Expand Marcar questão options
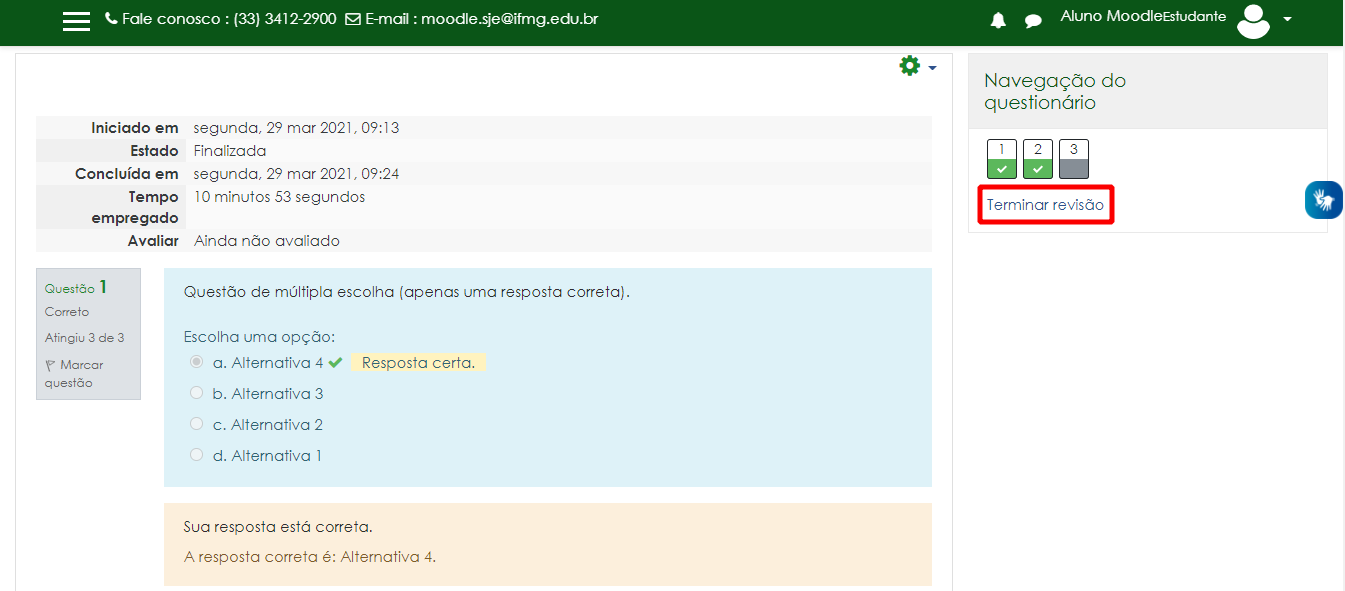The width and height of the screenshot is (1345, 591). coord(80,373)
